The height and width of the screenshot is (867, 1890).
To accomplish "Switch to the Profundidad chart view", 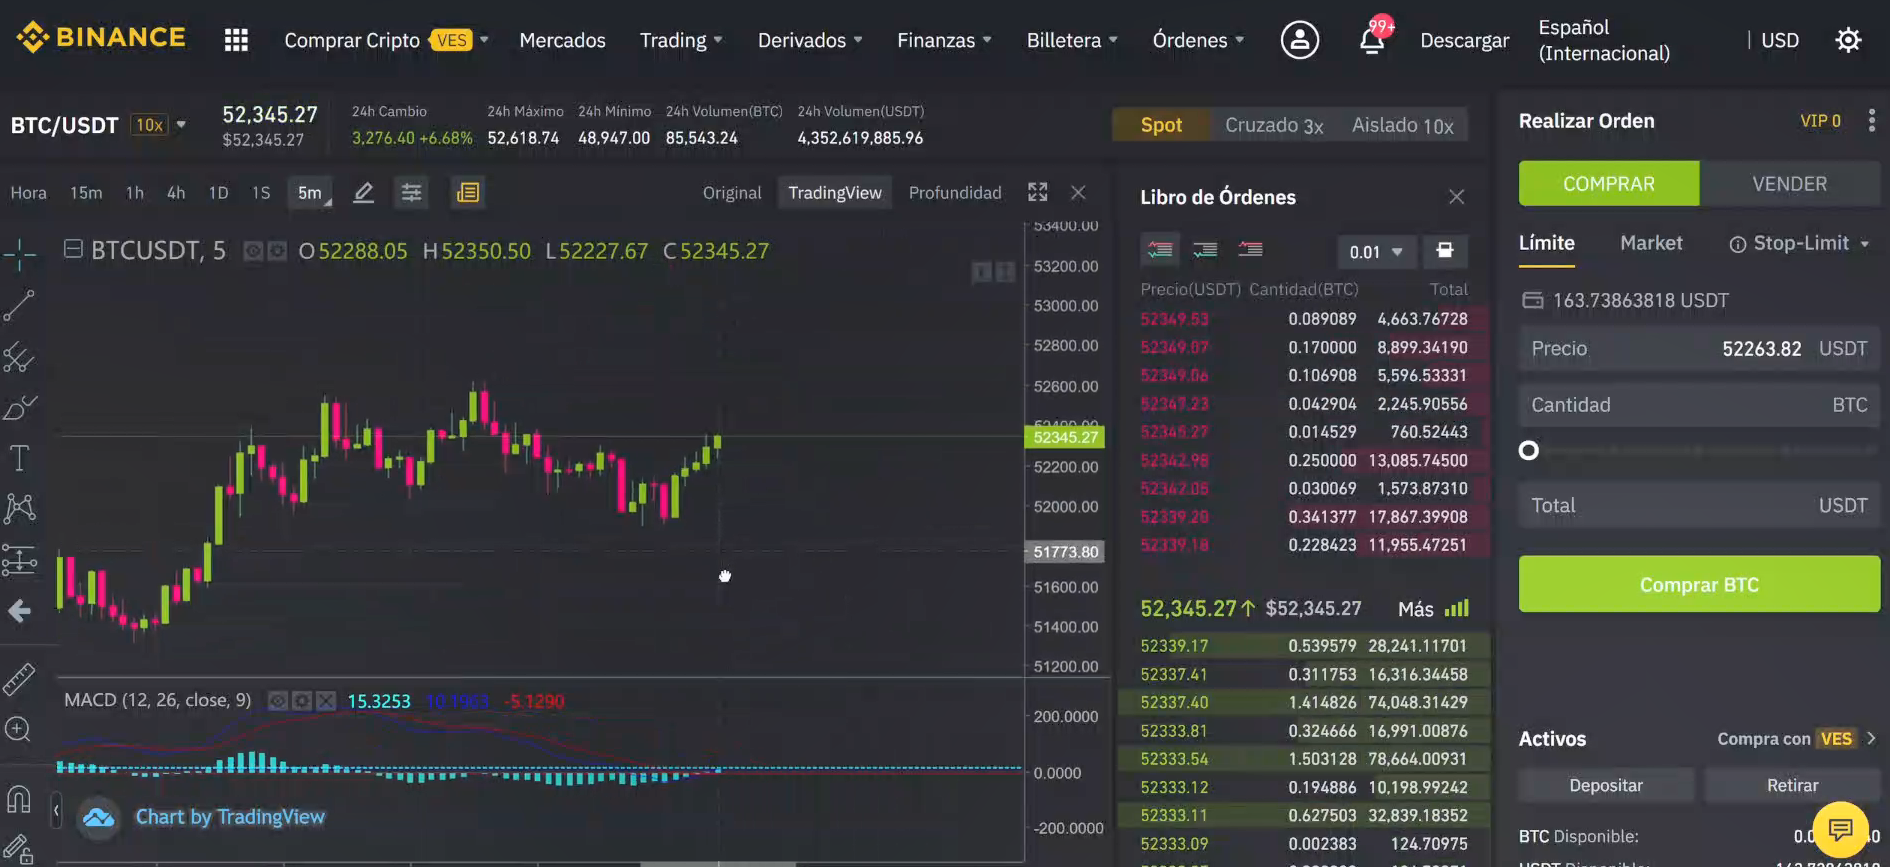I will point(955,193).
